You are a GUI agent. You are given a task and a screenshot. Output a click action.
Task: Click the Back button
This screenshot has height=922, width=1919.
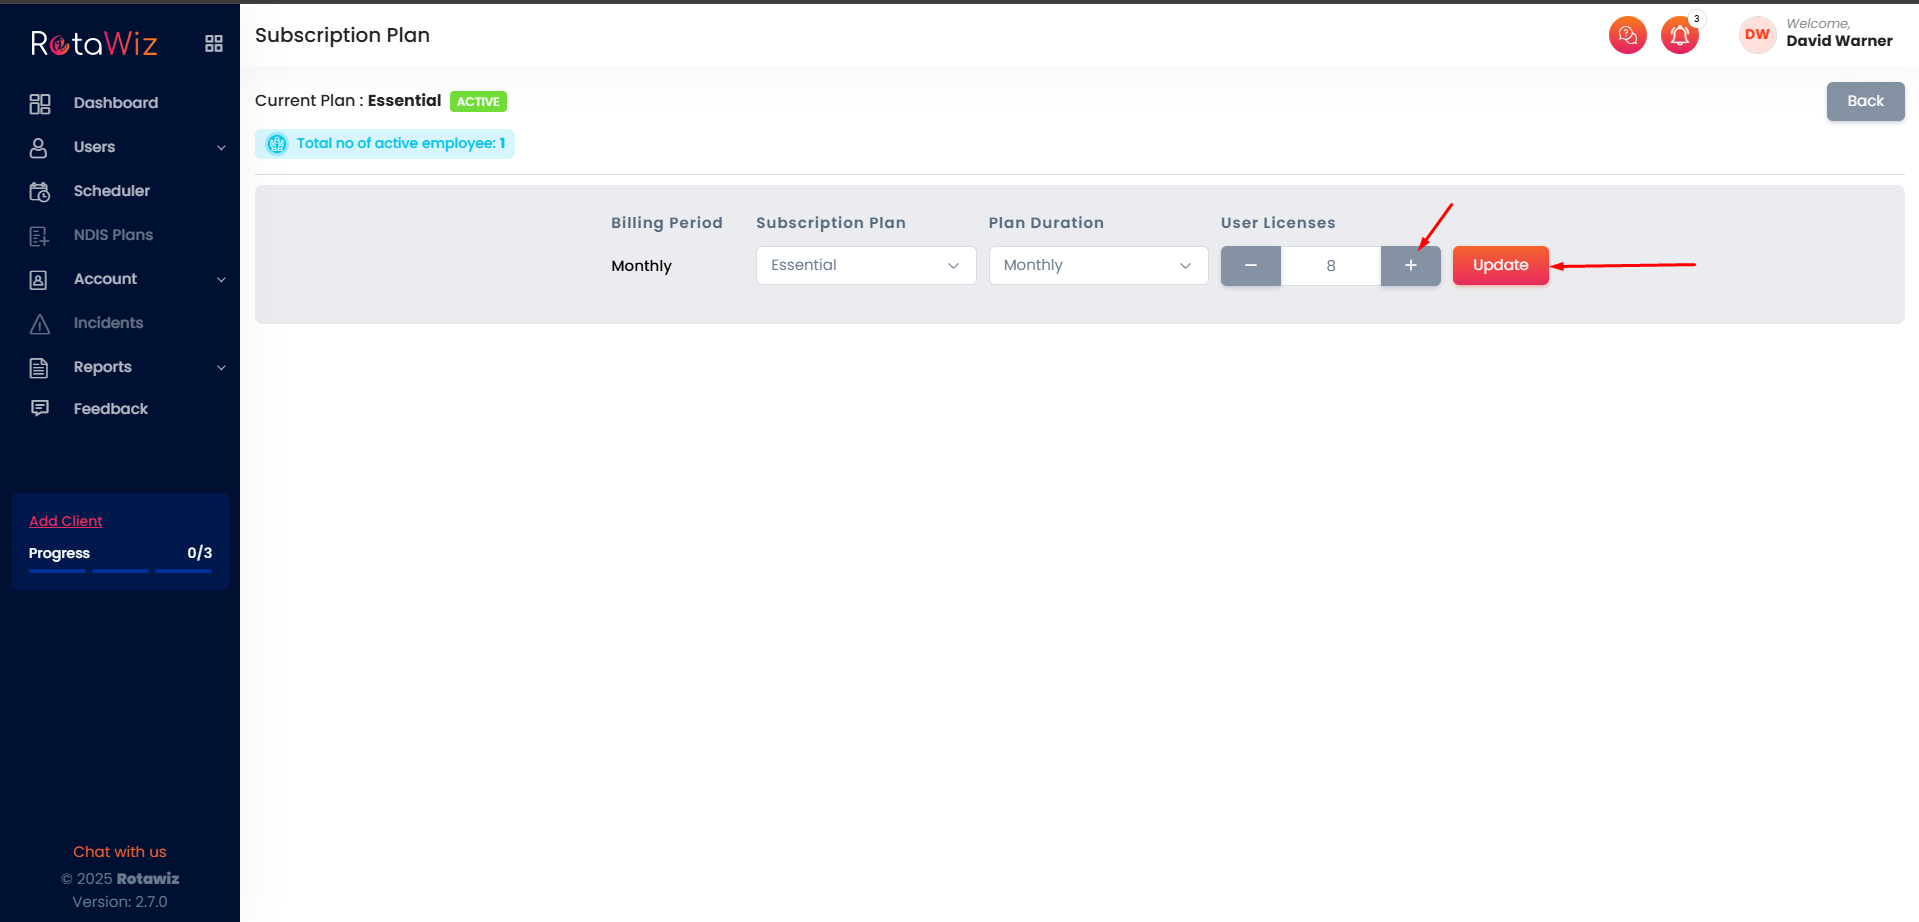tap(1864, 102)
